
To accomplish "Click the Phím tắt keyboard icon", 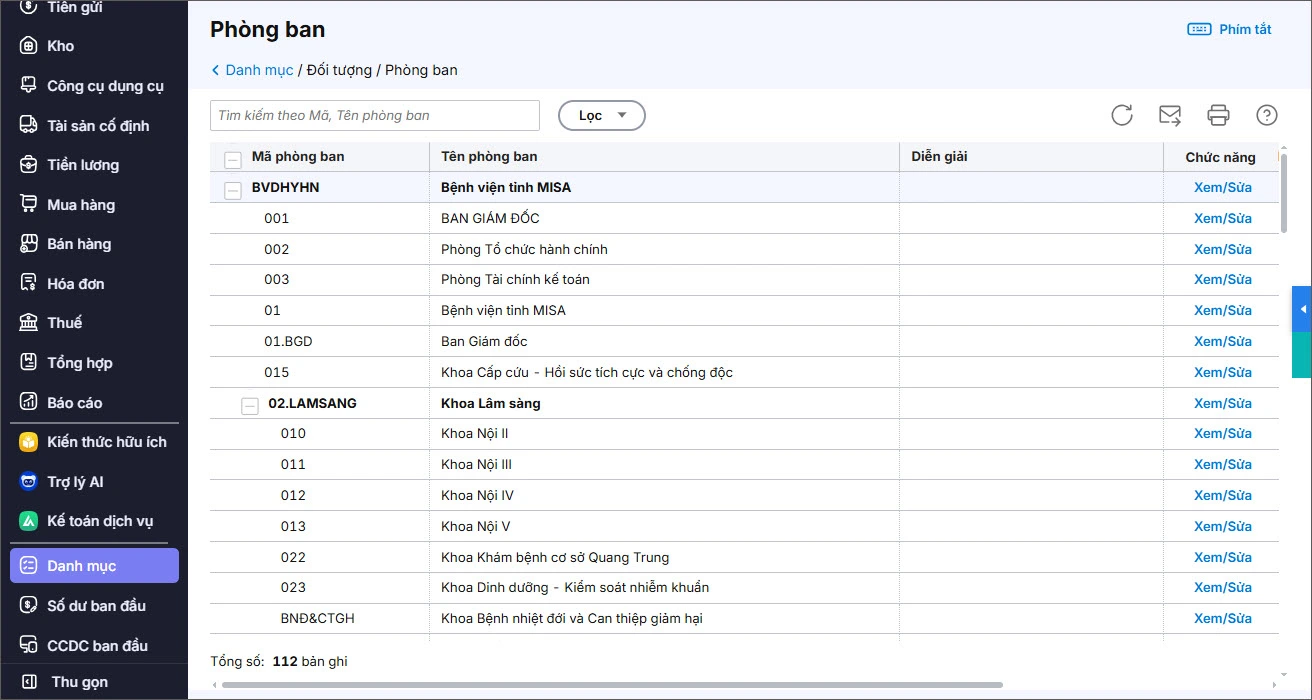I will (x=1199, y=29).
